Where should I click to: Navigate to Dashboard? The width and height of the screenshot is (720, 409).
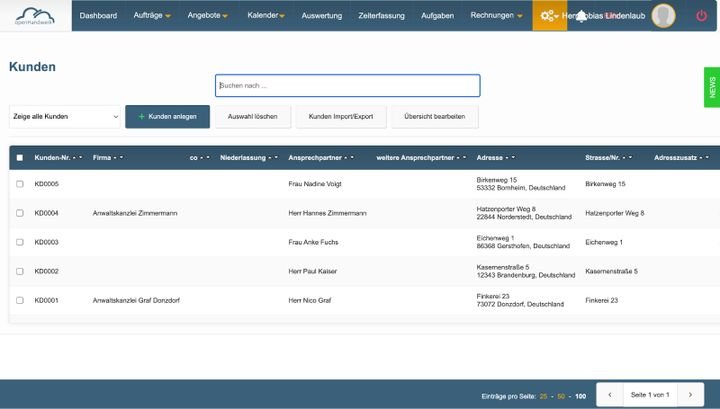pos(98,16)
